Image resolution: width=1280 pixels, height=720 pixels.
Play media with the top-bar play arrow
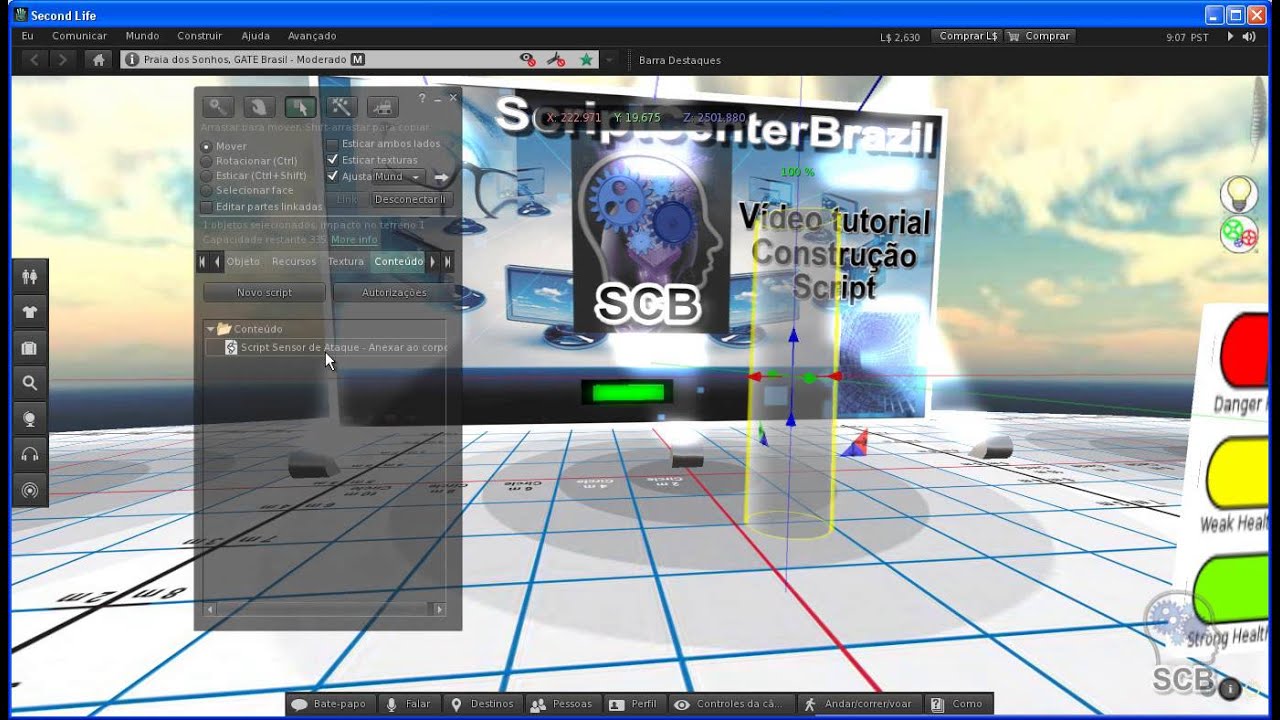(1230, 37)
